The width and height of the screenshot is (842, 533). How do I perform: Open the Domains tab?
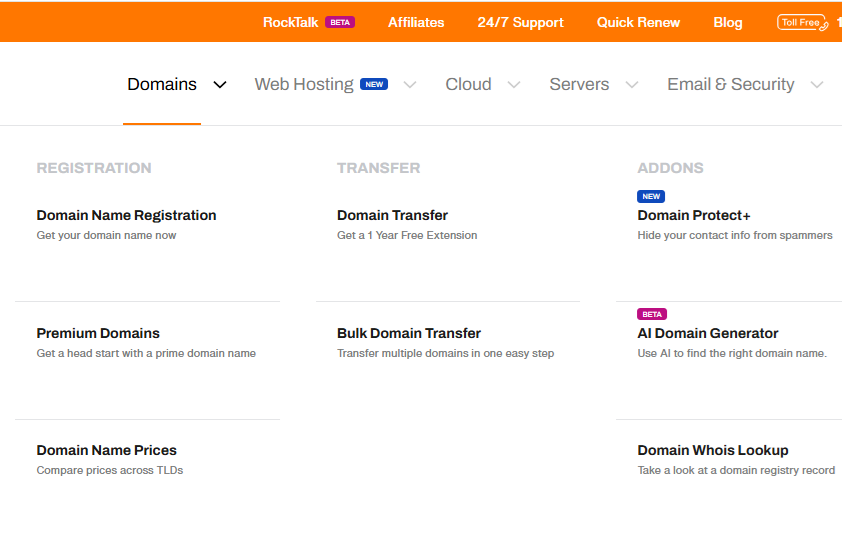click(x=162, y=84)
